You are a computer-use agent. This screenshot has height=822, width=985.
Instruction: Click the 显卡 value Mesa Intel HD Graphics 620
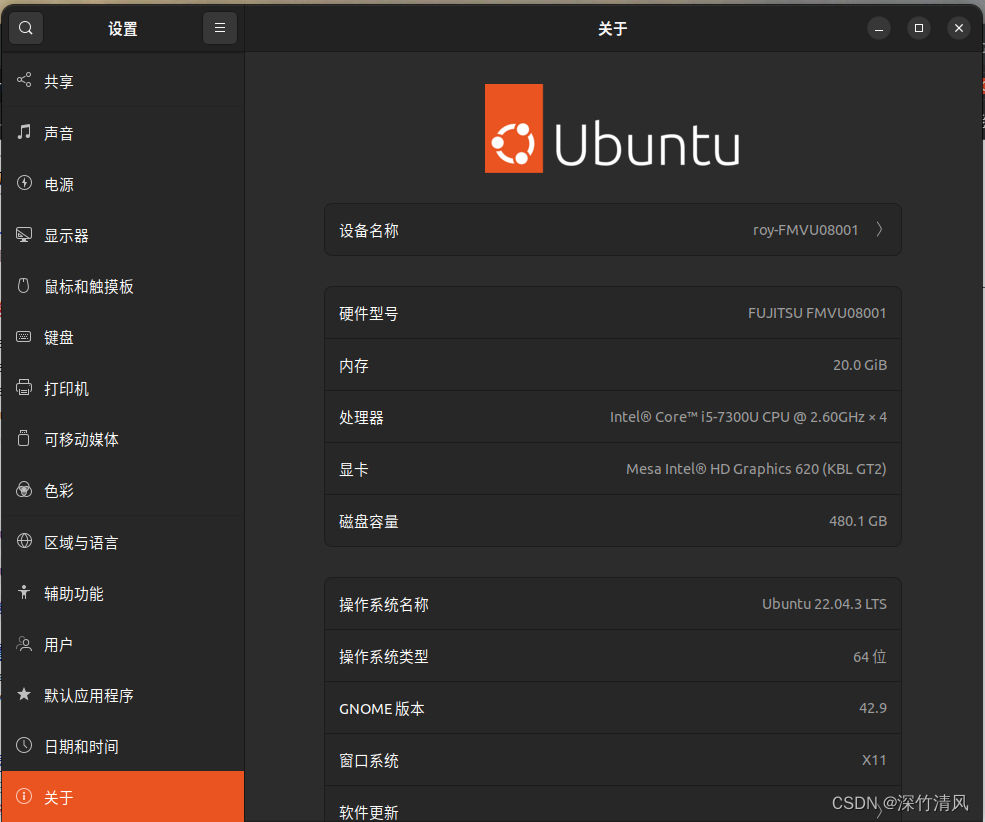tap(756, 469)
